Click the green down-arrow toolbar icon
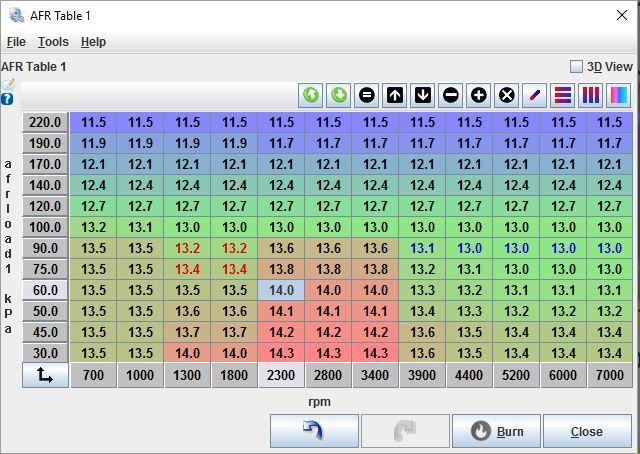The height and width of the screenshot is (454, 640). pyautogui.click(x=338, y=96)
